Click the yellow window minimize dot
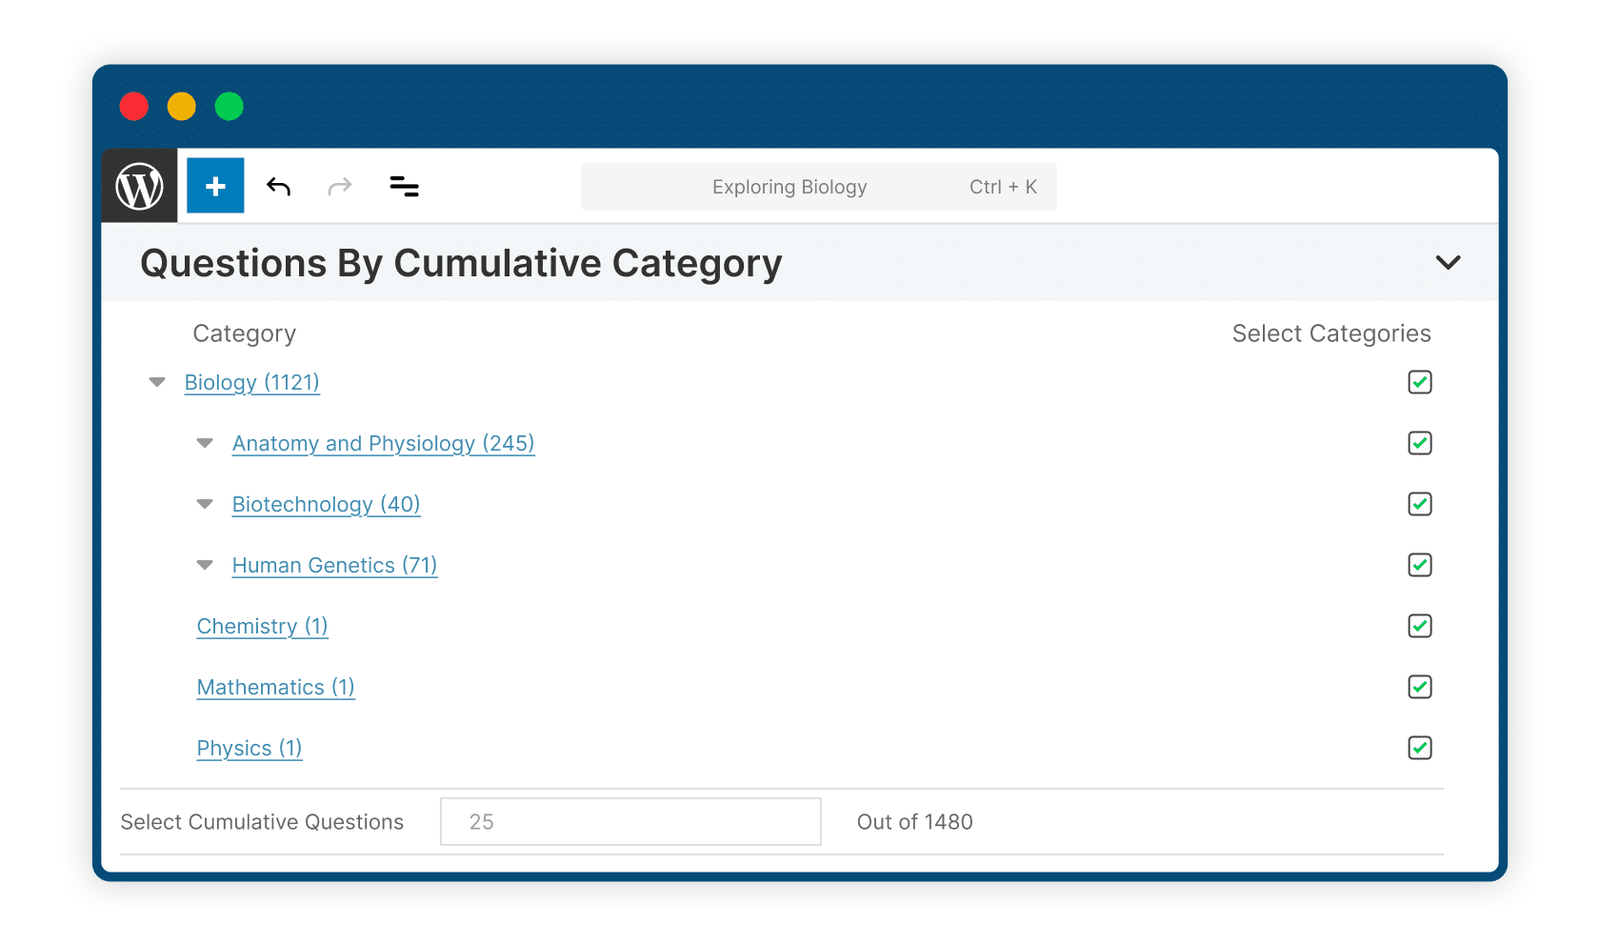Screen dimensions: 1600x946 coord(181,106)
